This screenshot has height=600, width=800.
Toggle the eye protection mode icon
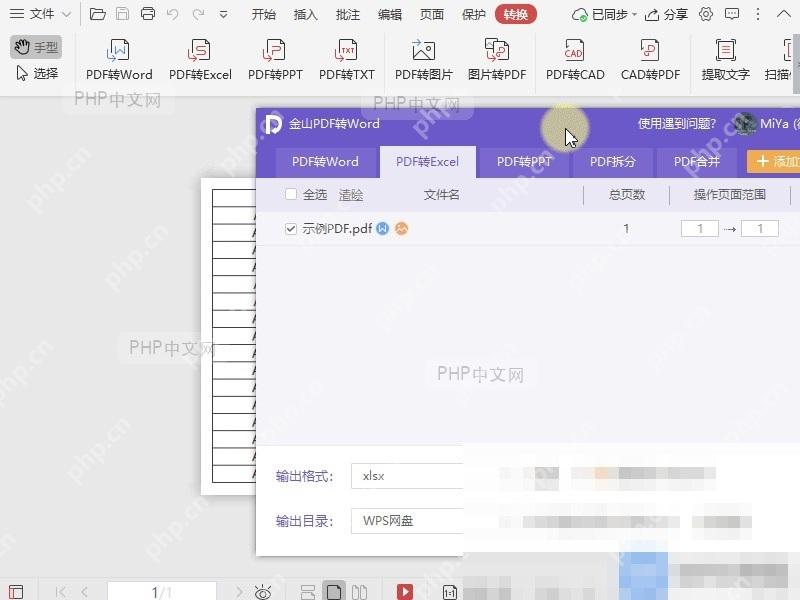pos(263,592)
